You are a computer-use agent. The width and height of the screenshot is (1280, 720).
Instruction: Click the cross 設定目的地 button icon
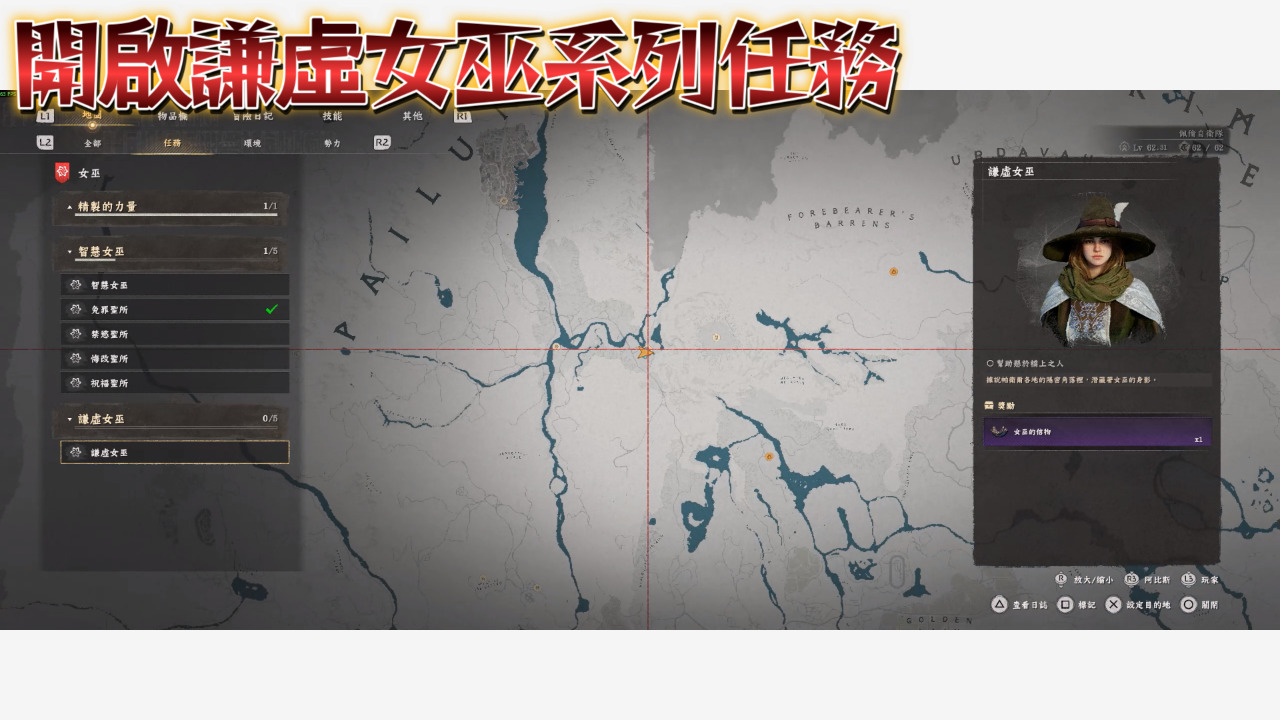1114,604
